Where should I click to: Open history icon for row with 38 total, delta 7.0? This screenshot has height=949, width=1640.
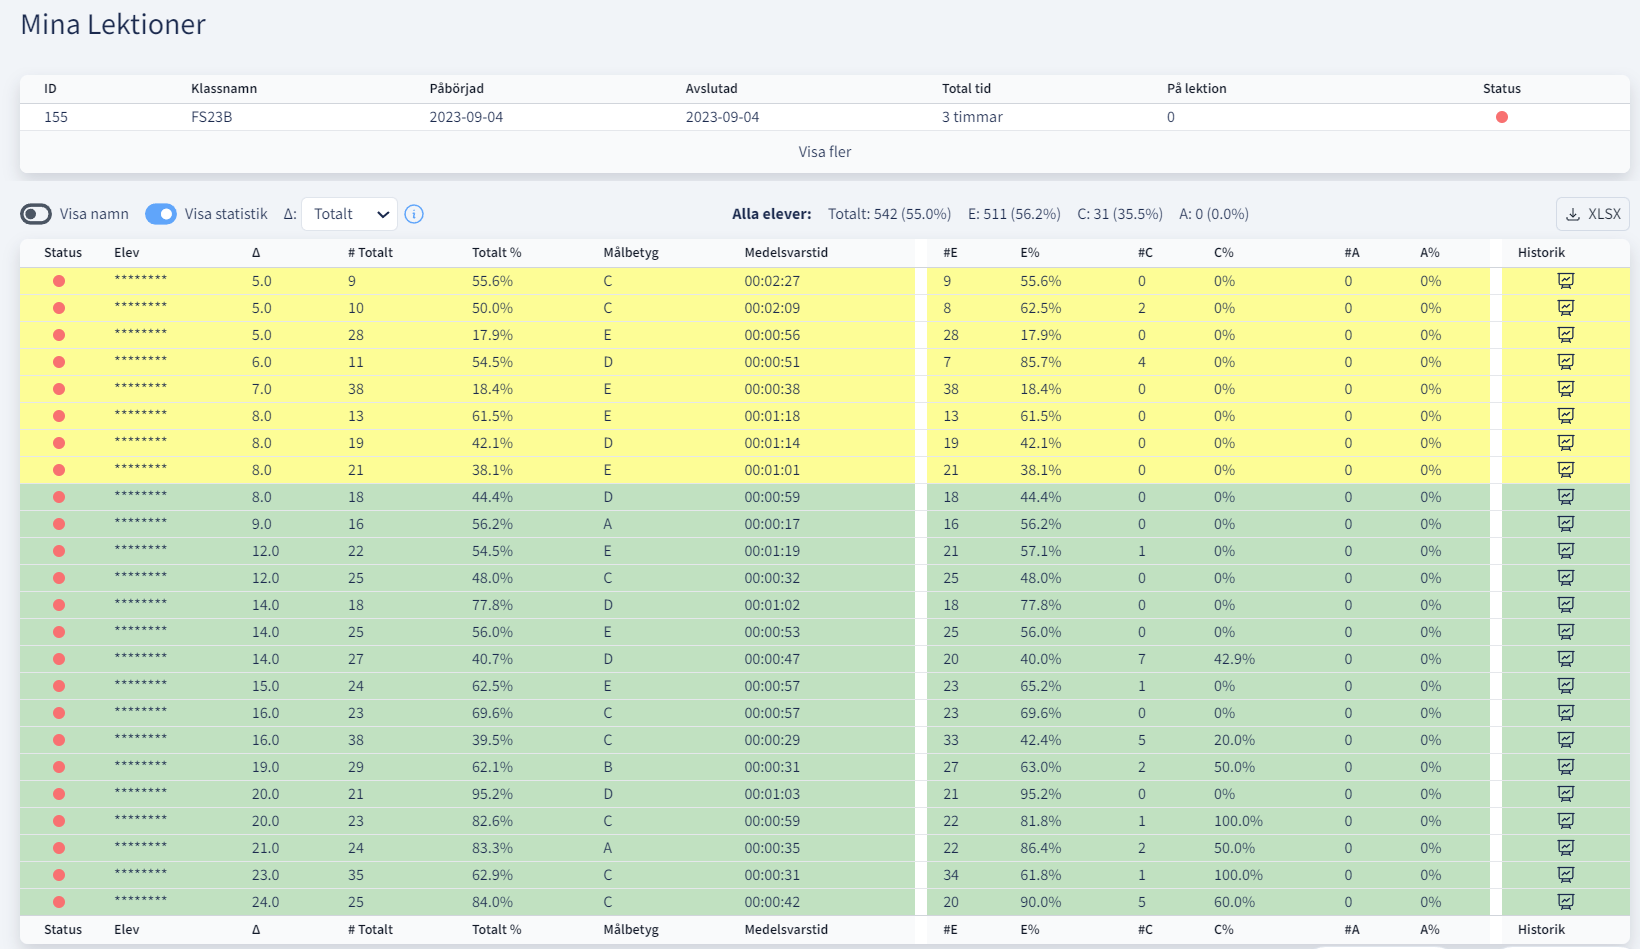1565,389
